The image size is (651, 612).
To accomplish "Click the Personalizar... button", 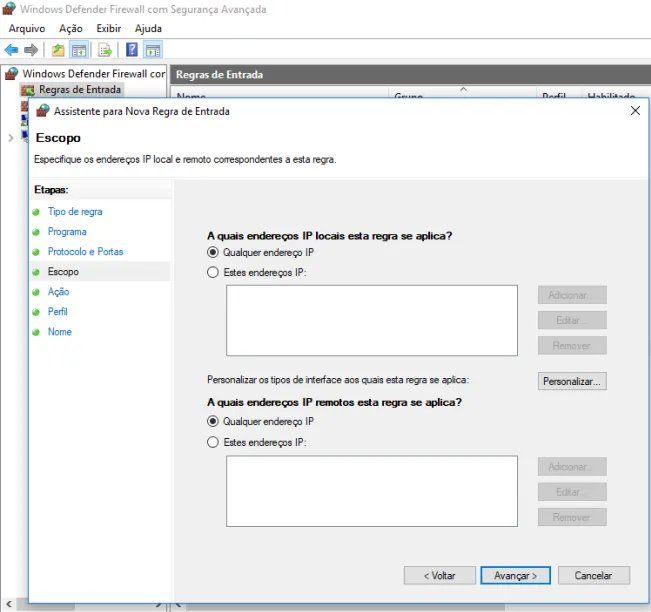I will [x=572, y=381].
